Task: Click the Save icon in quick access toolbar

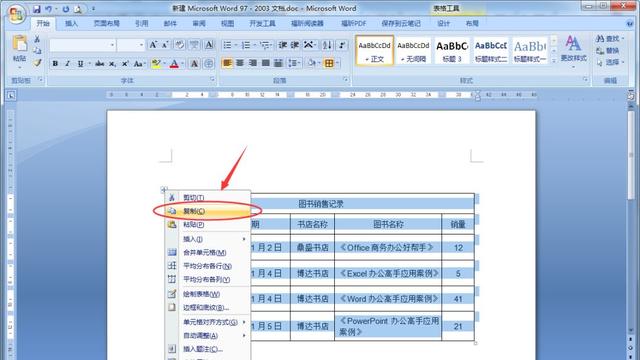Action: 37,9
